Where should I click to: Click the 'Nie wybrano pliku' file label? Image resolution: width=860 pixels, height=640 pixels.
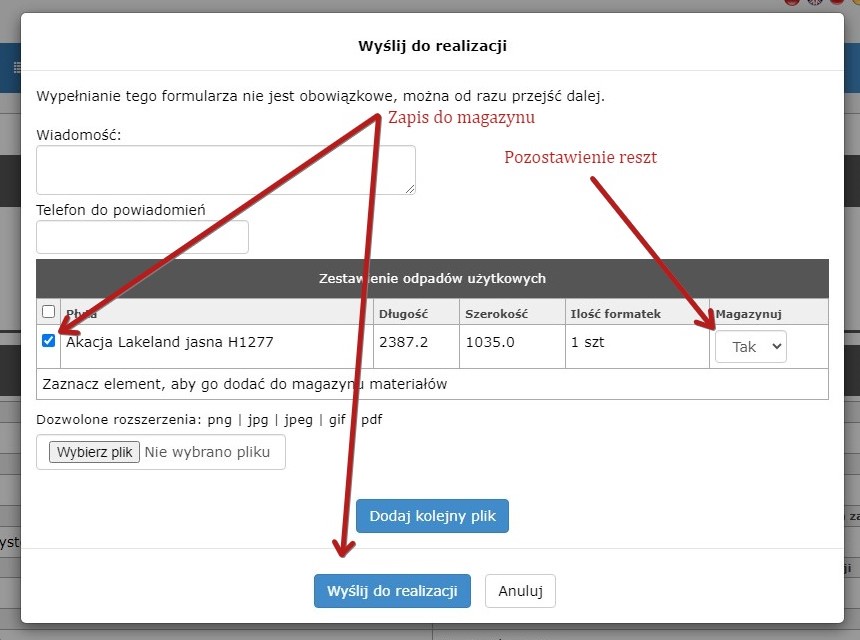point(207,452)
